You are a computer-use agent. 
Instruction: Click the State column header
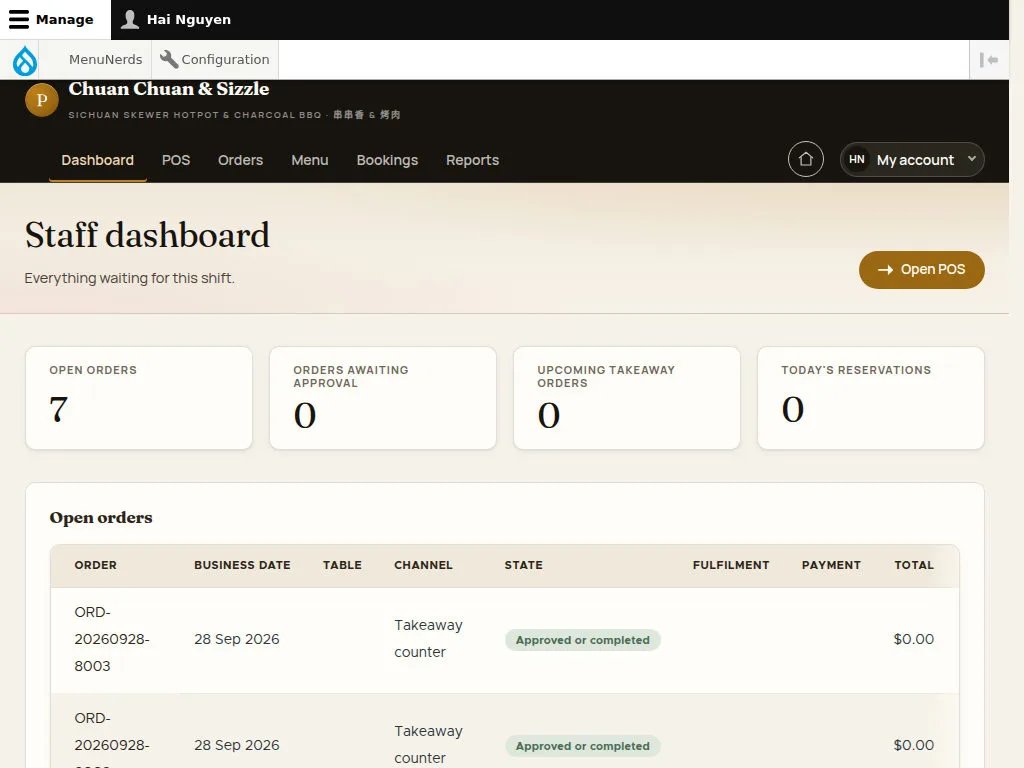(x=524, y=566)
